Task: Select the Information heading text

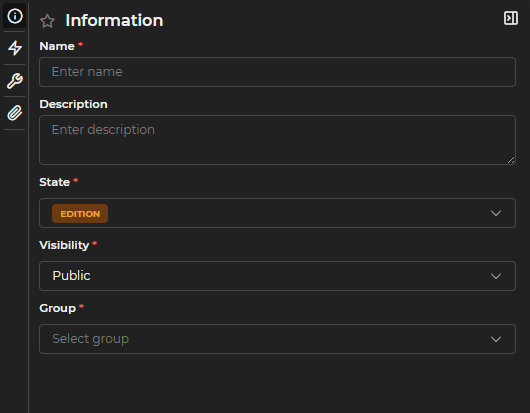Action: [114, 20]
